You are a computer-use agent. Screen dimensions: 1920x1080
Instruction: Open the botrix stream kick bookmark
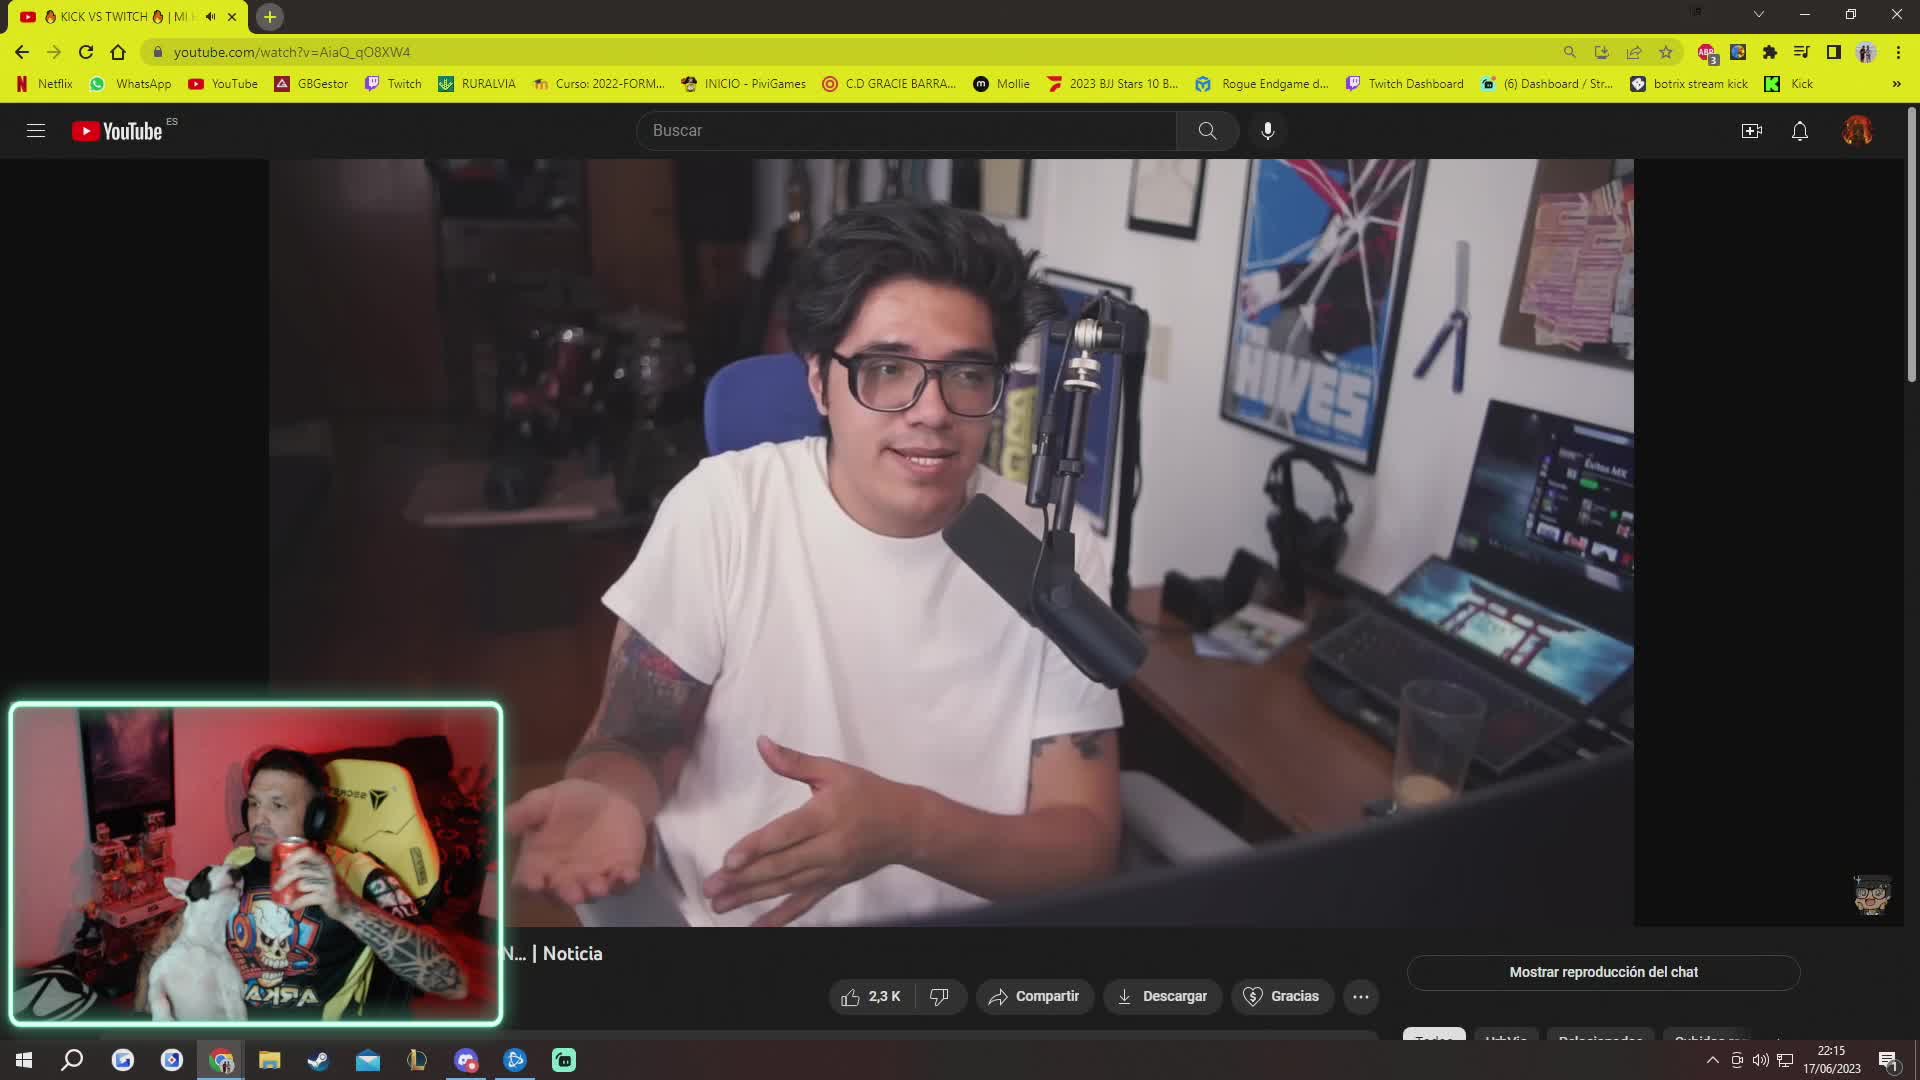(1689, 84)
